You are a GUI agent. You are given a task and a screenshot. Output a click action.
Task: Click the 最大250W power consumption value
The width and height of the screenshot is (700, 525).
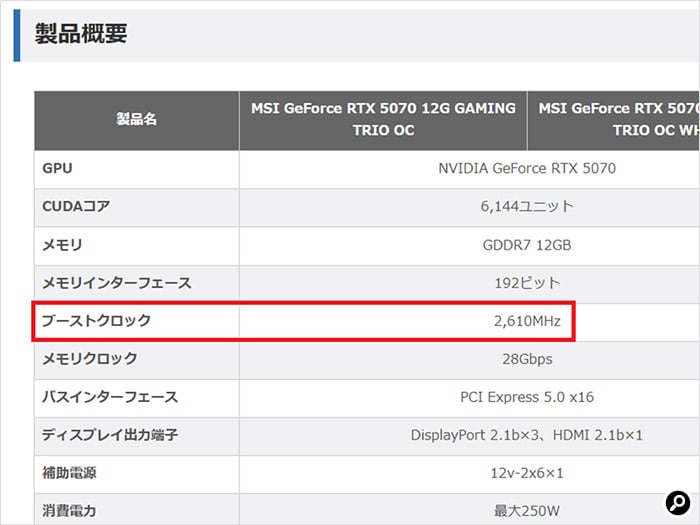pyautogui.click(x=527, y=510)
